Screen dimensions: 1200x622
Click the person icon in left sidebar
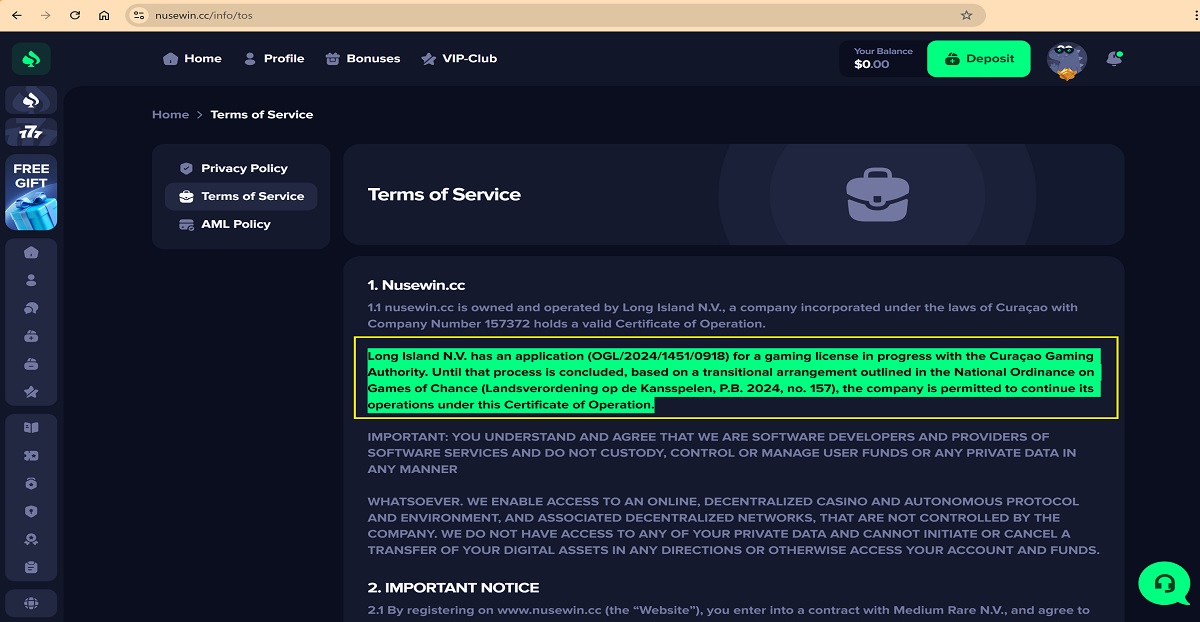(x=31, y=281)
